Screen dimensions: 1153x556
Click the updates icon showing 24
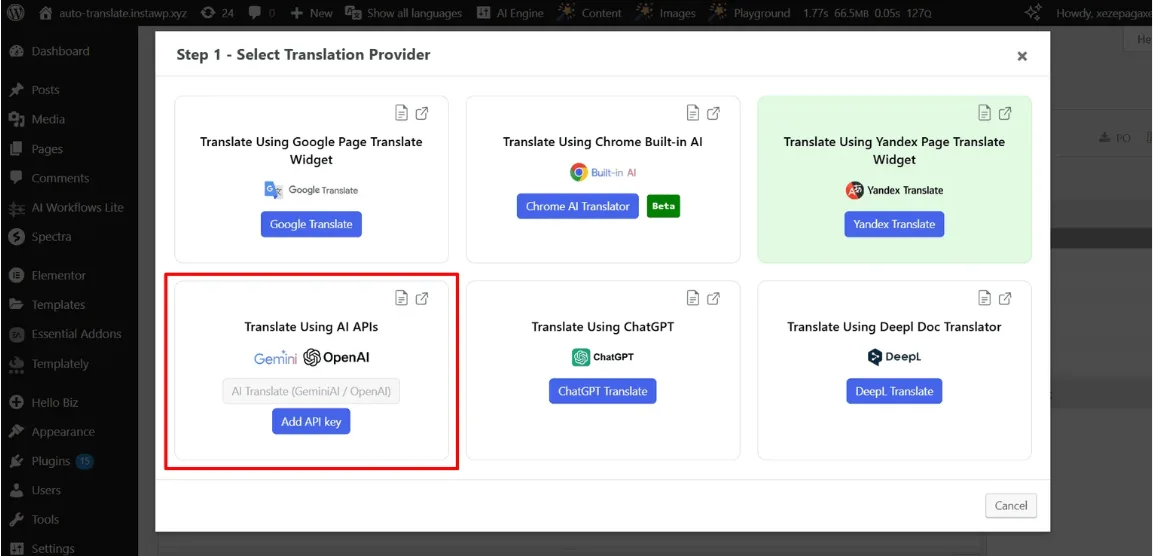click(x=217, y=13)
